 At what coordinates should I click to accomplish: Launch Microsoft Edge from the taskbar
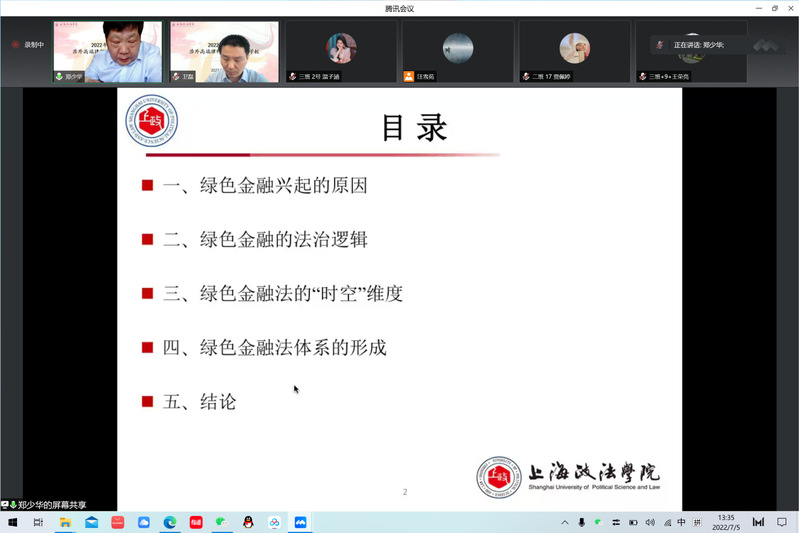click(170, 522)
